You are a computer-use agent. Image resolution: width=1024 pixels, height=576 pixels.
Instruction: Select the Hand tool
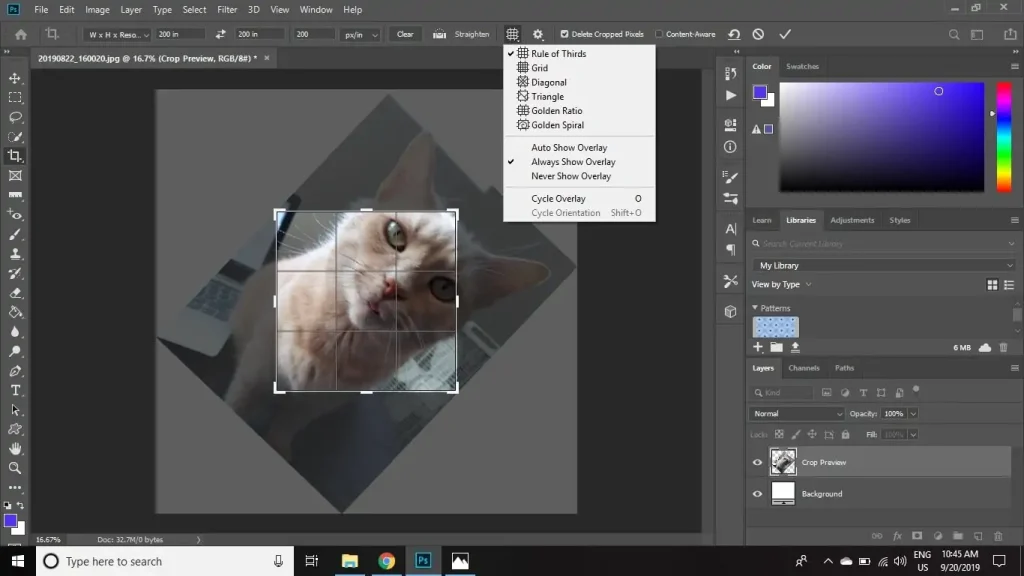point(15,449)
